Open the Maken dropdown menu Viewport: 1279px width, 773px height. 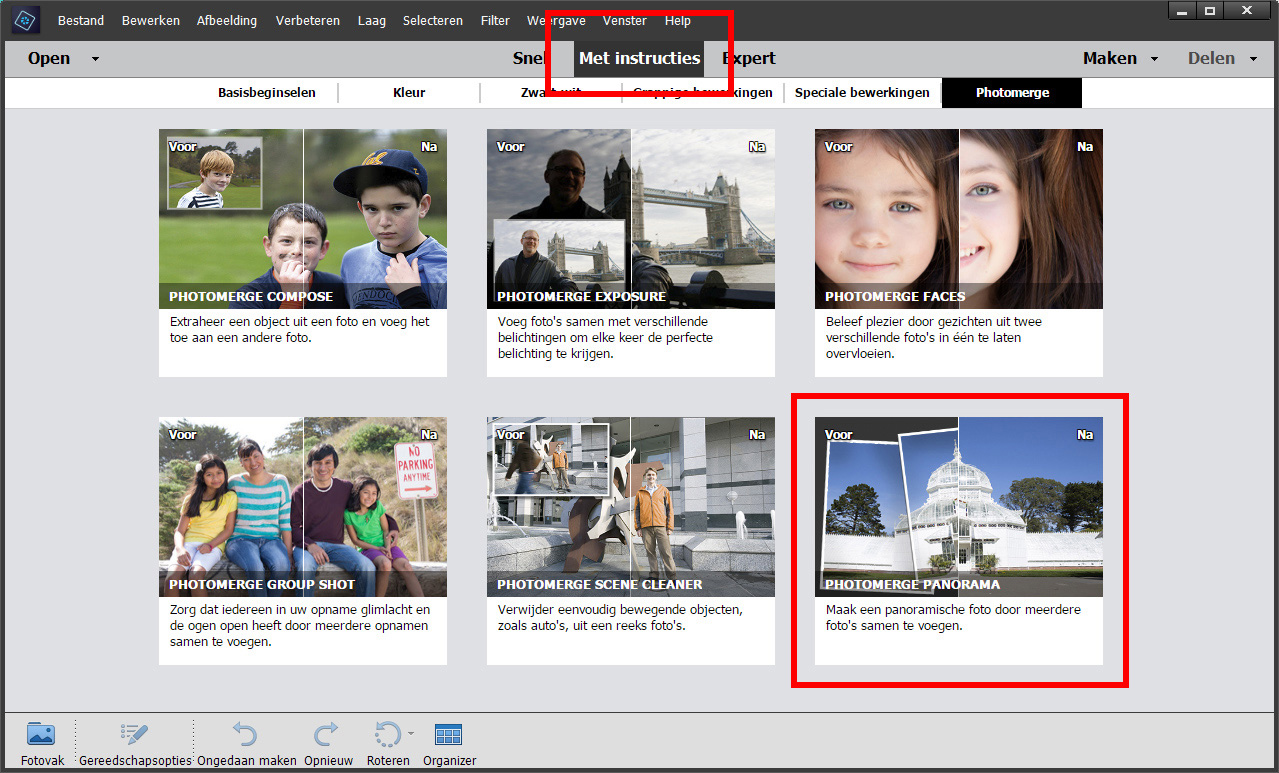pos(1154,59)
